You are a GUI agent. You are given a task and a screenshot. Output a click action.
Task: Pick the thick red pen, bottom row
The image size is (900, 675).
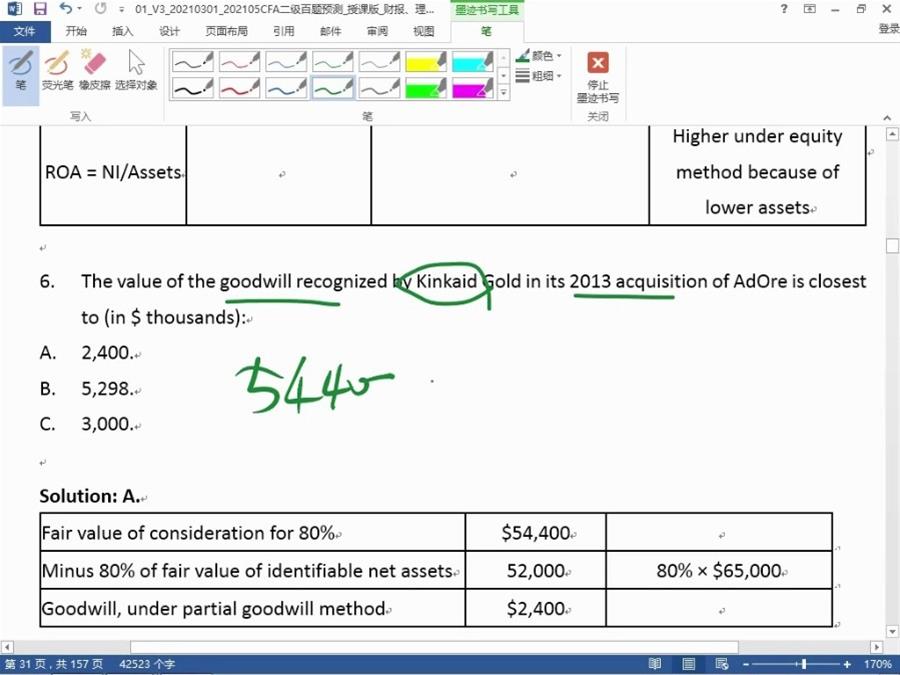tap(239, 88)
